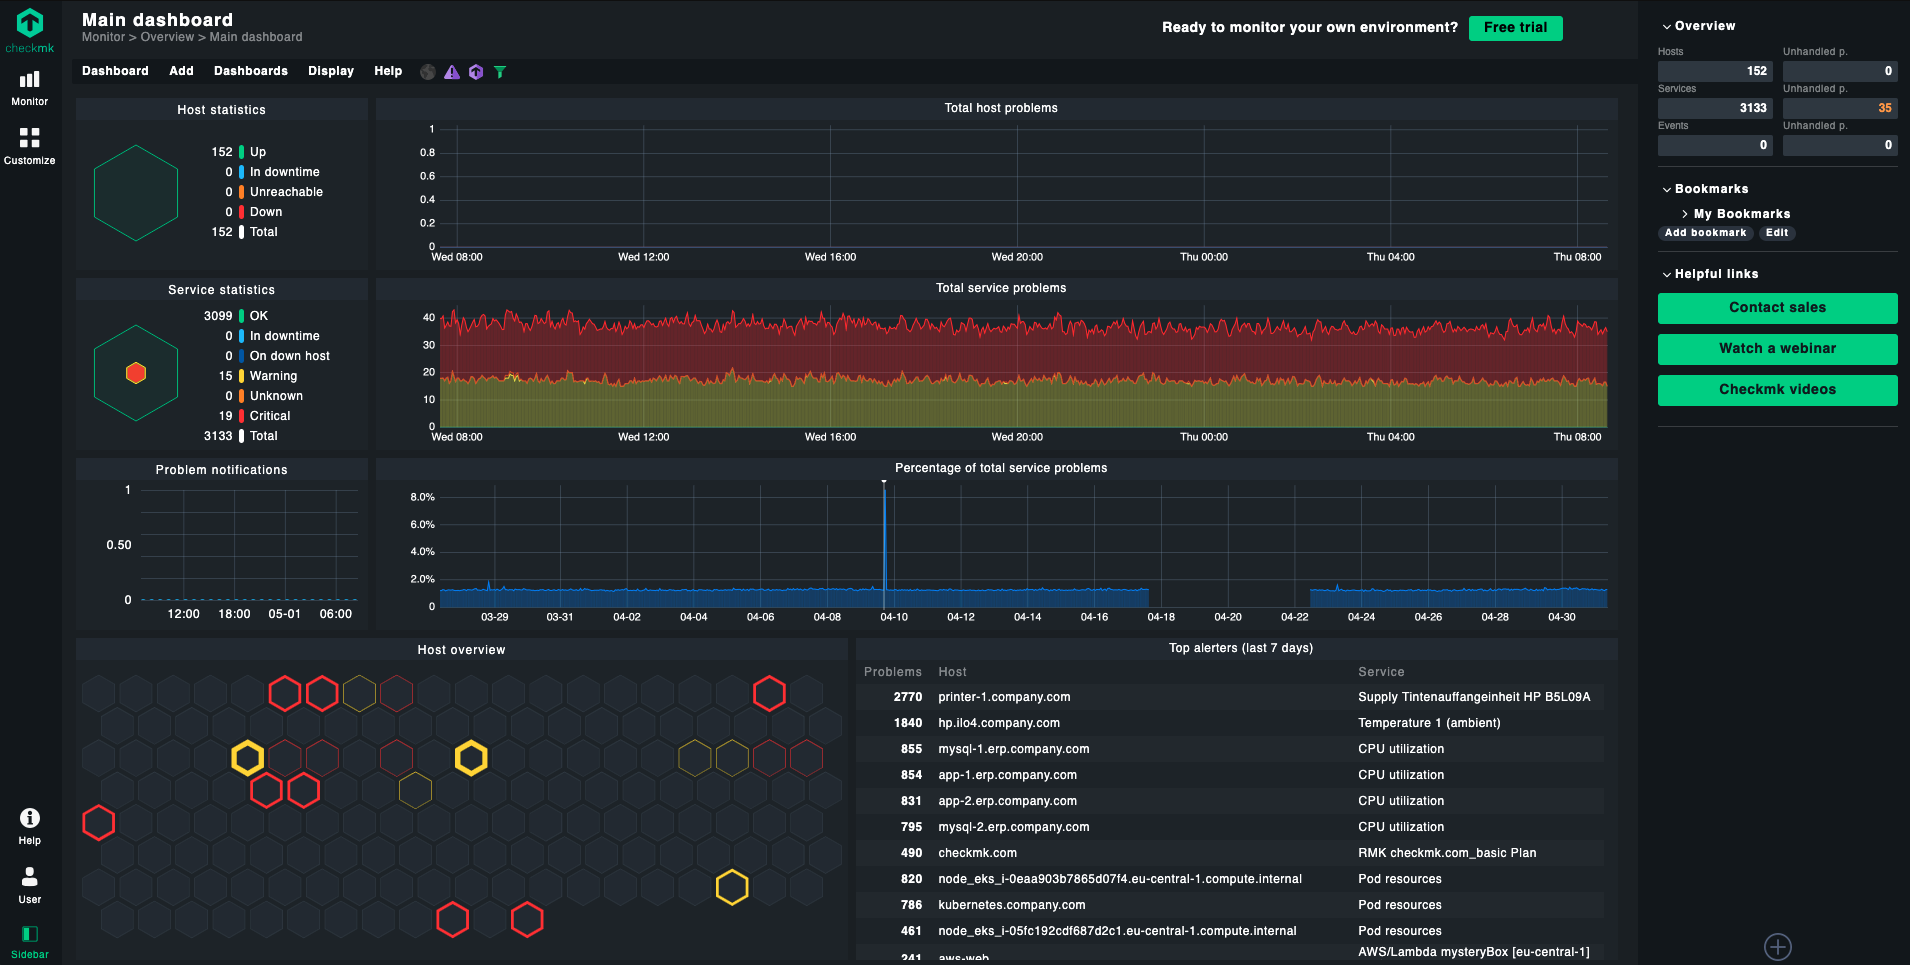The height and width of the screenshot is (965, 1910).
Task: Open the Help menu in the navigation bar
Action: 30,827
